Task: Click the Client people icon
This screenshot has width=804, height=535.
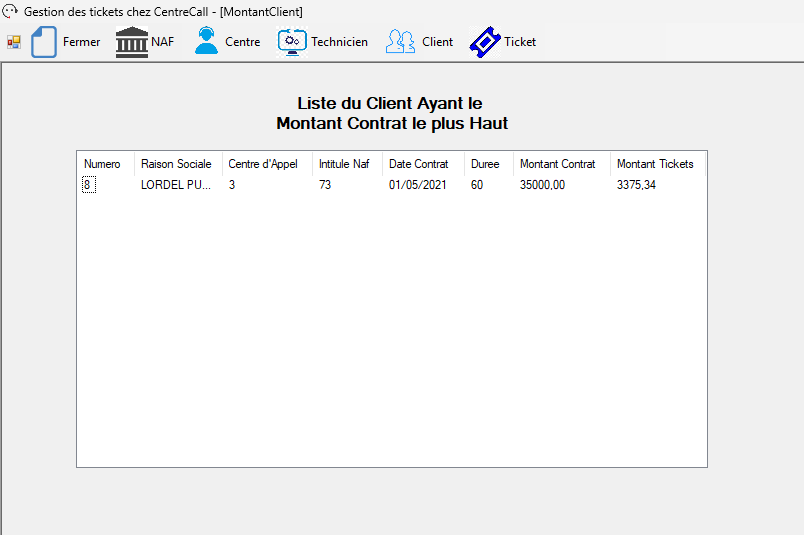Action: [400, 42]
